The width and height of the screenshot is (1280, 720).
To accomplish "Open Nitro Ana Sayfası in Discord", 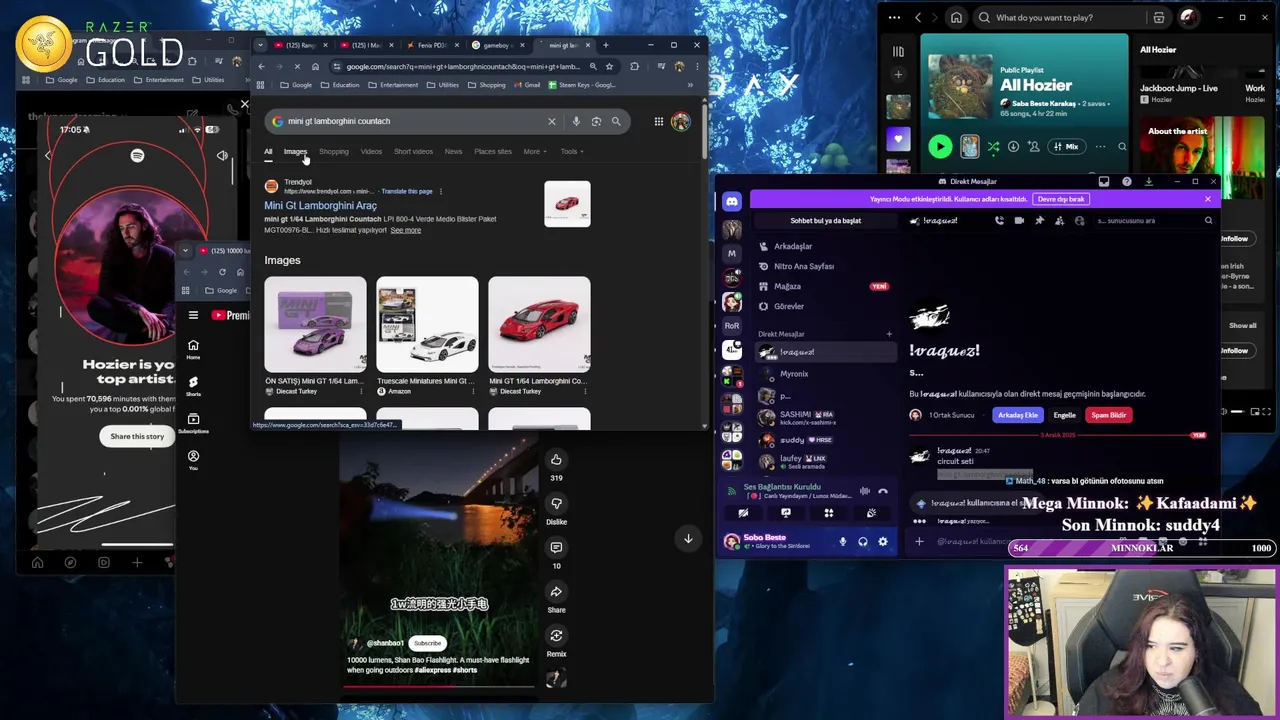I will click(826, 266).
